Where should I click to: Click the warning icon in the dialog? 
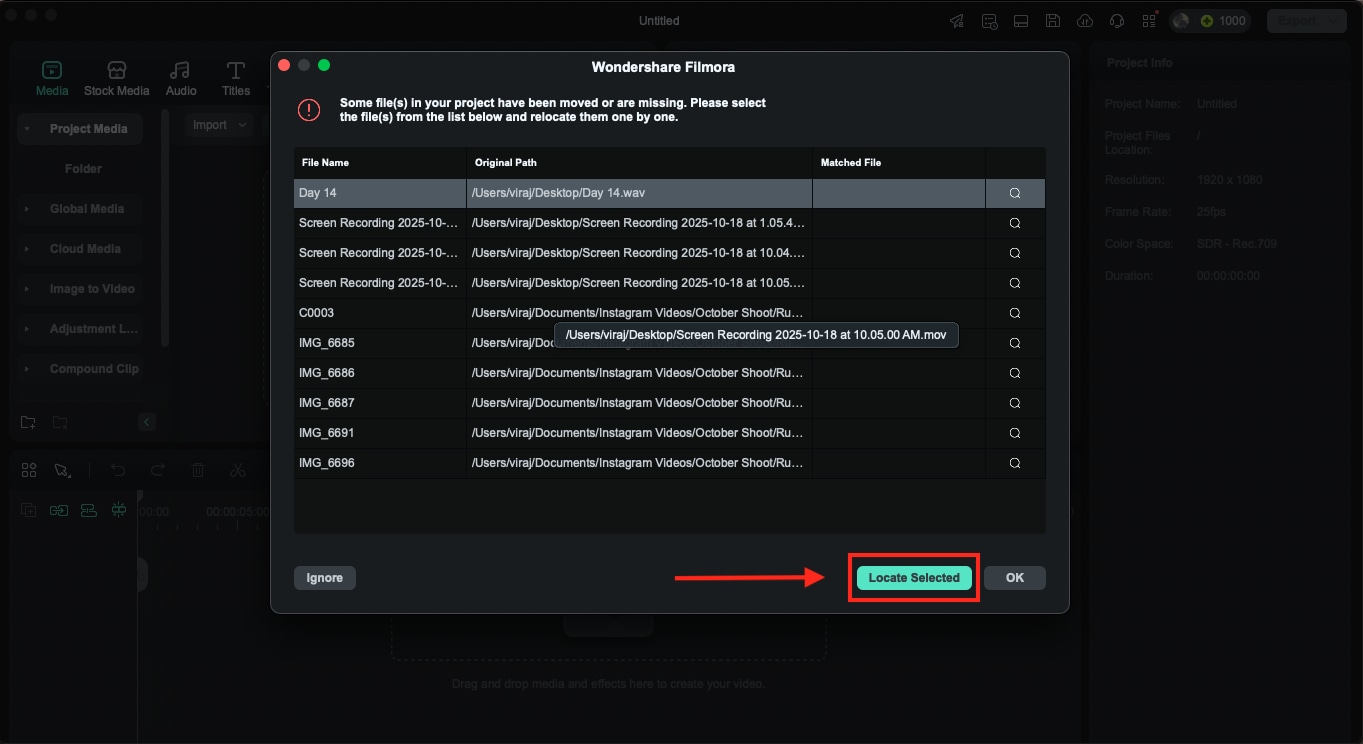[309, 110]
